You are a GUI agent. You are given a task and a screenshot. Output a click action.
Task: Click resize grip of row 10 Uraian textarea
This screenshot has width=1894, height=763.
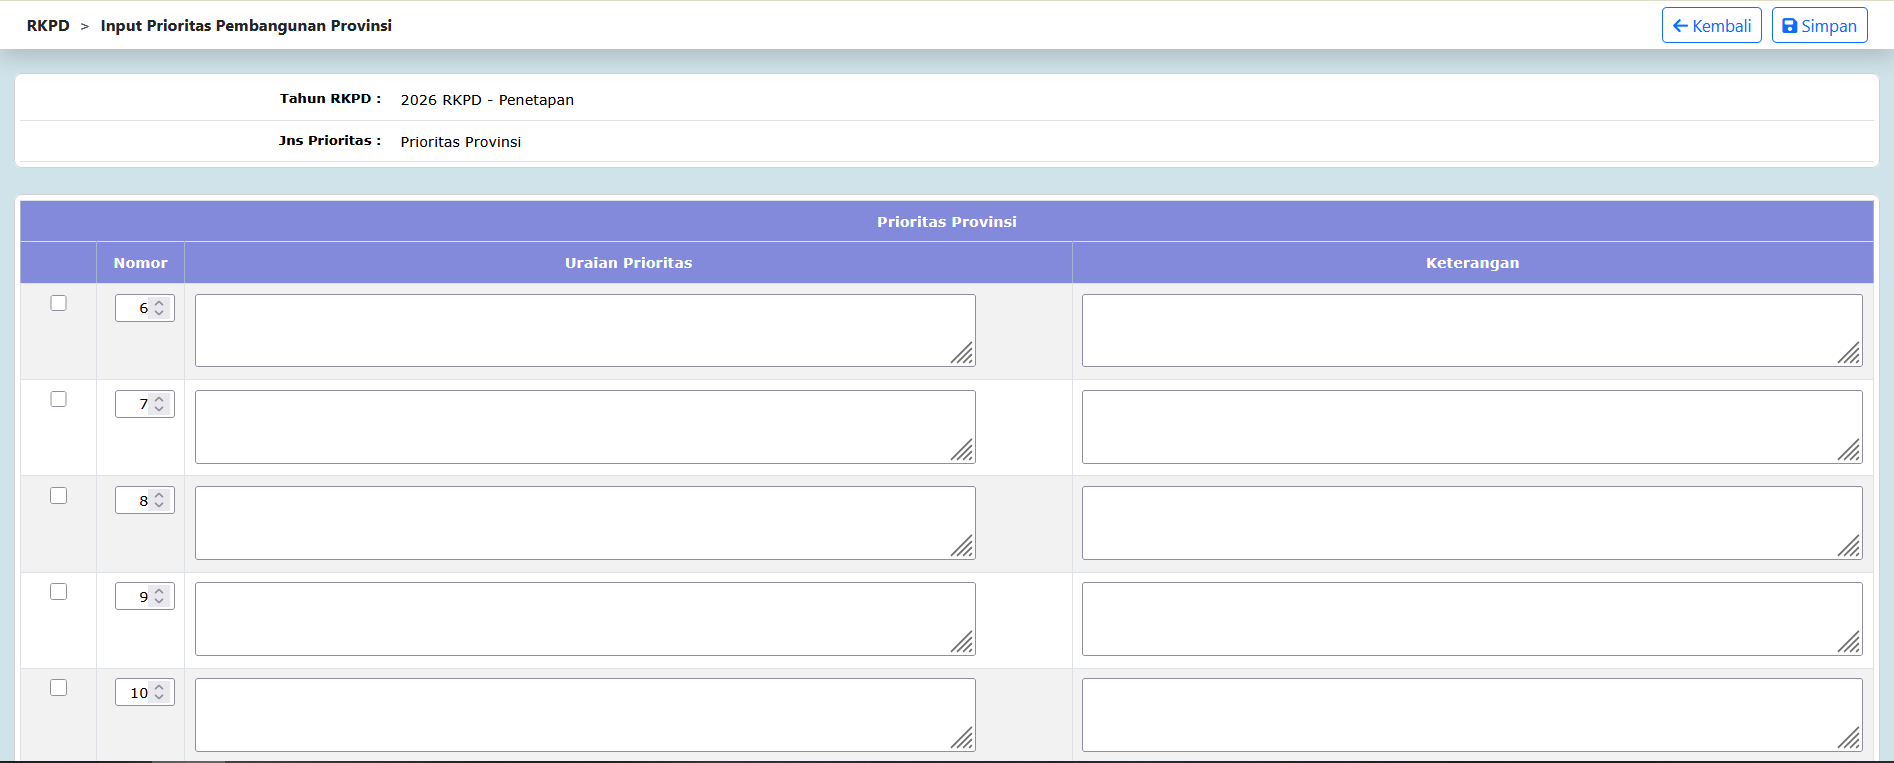click(963, 739)
